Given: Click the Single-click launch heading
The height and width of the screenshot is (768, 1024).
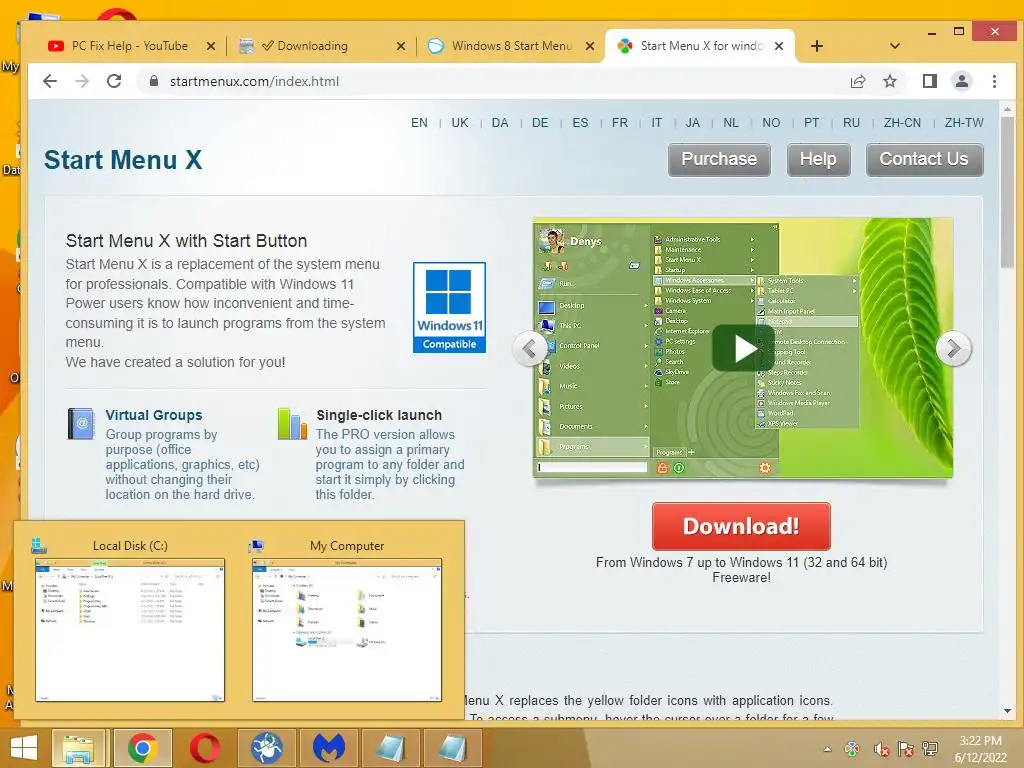Looking at the screenshot, I should (x=379, y=415).
